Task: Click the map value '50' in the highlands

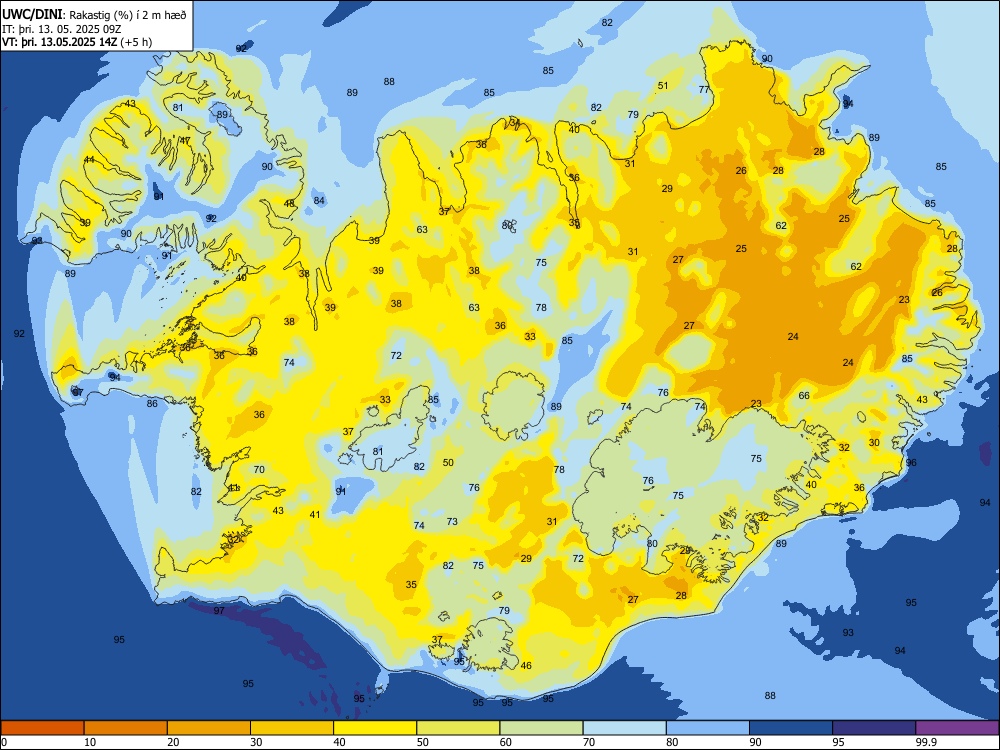Action: (448, 462)
